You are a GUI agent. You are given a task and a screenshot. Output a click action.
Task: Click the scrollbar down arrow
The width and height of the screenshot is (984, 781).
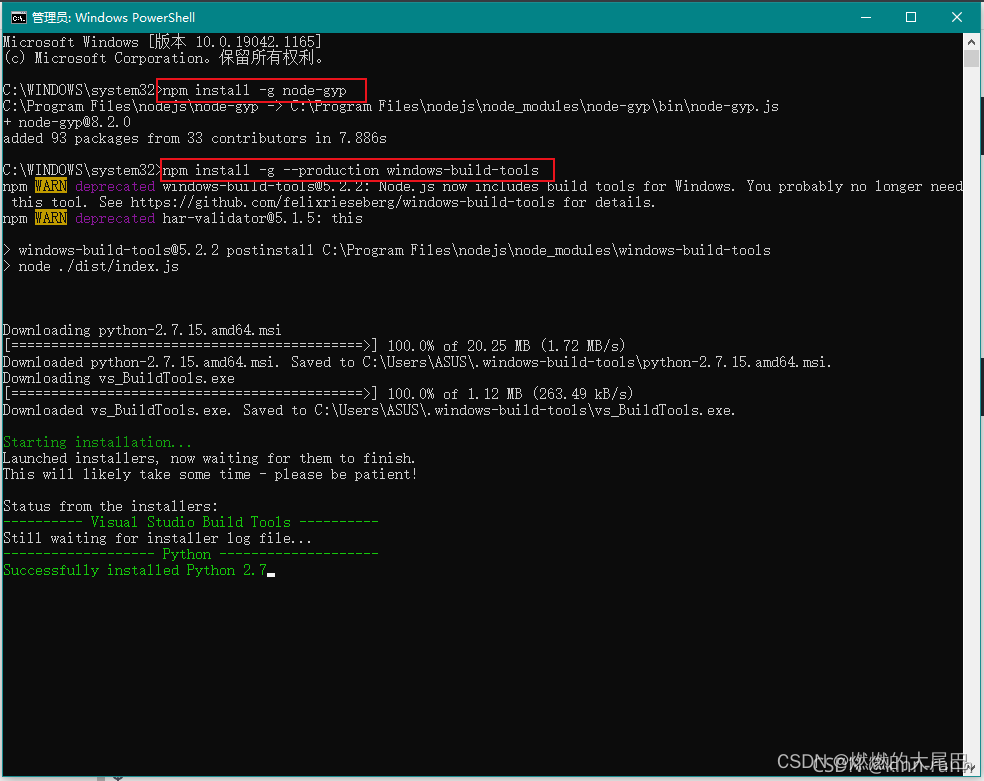click(971, 767)
